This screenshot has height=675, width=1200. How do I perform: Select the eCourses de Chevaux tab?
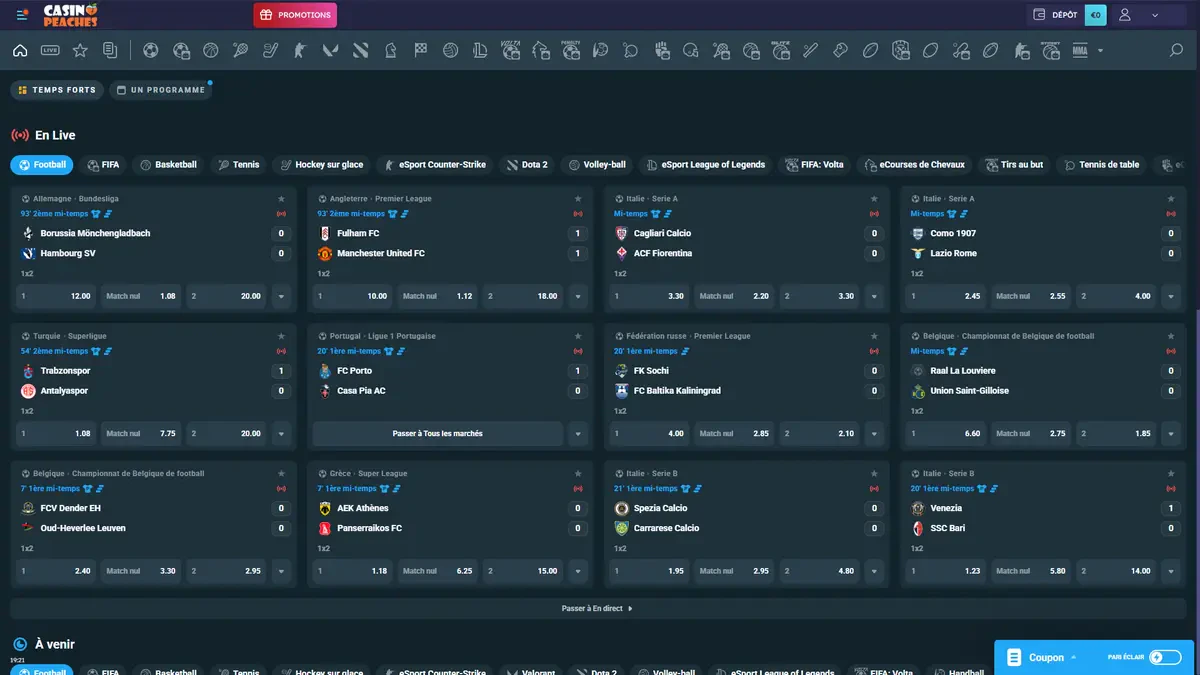914,165
